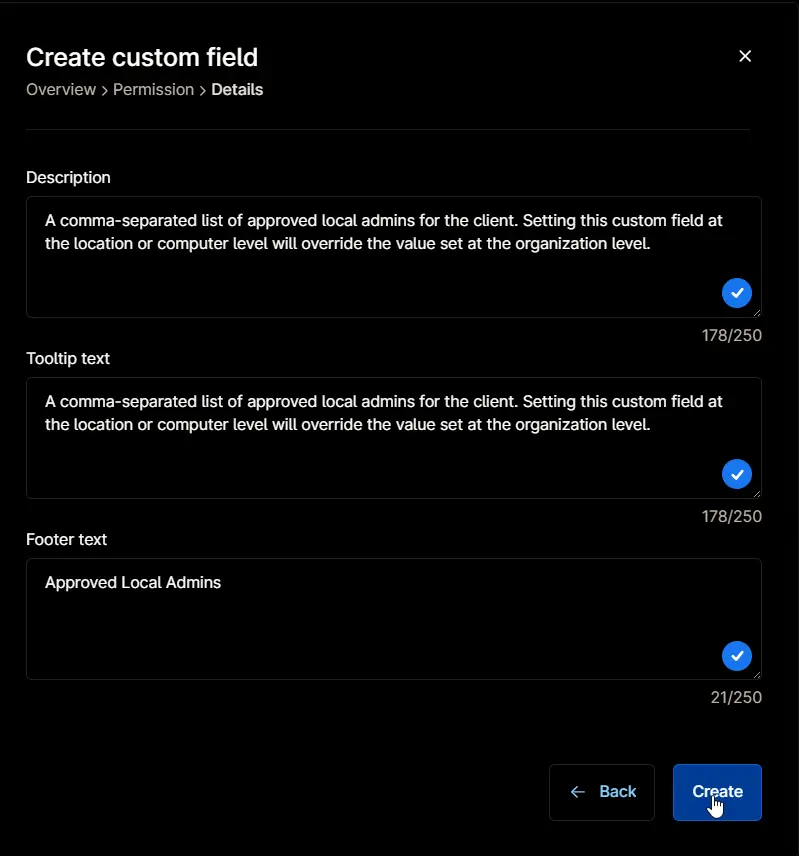Click inside the Description text area
This screenshot has width=799, height=856.
click(393, 257)
